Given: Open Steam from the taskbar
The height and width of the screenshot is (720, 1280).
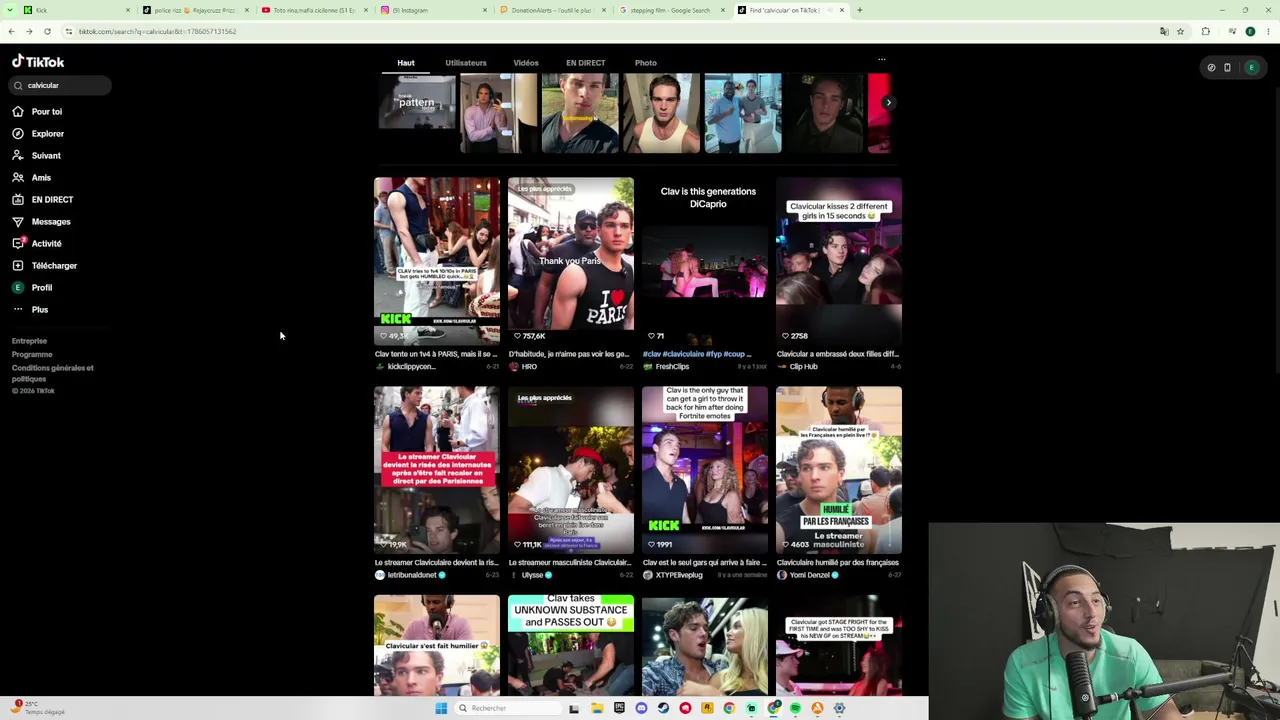Looking at the screenshot, I should (663, 708).
